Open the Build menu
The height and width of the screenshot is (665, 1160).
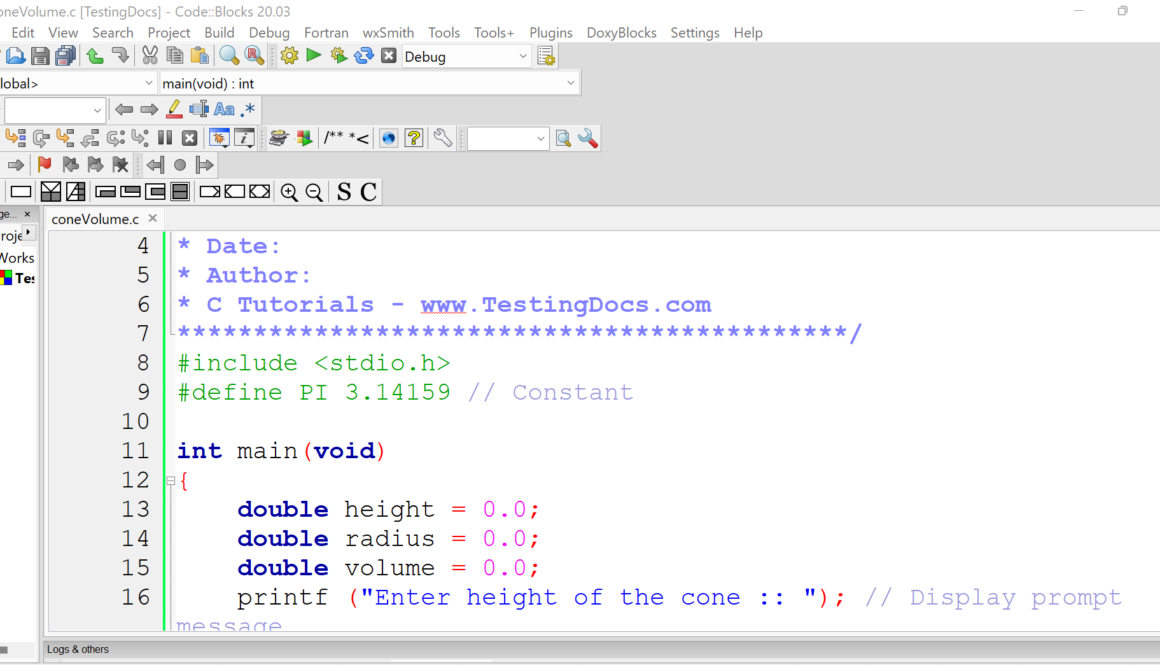(x=219, y=32)
